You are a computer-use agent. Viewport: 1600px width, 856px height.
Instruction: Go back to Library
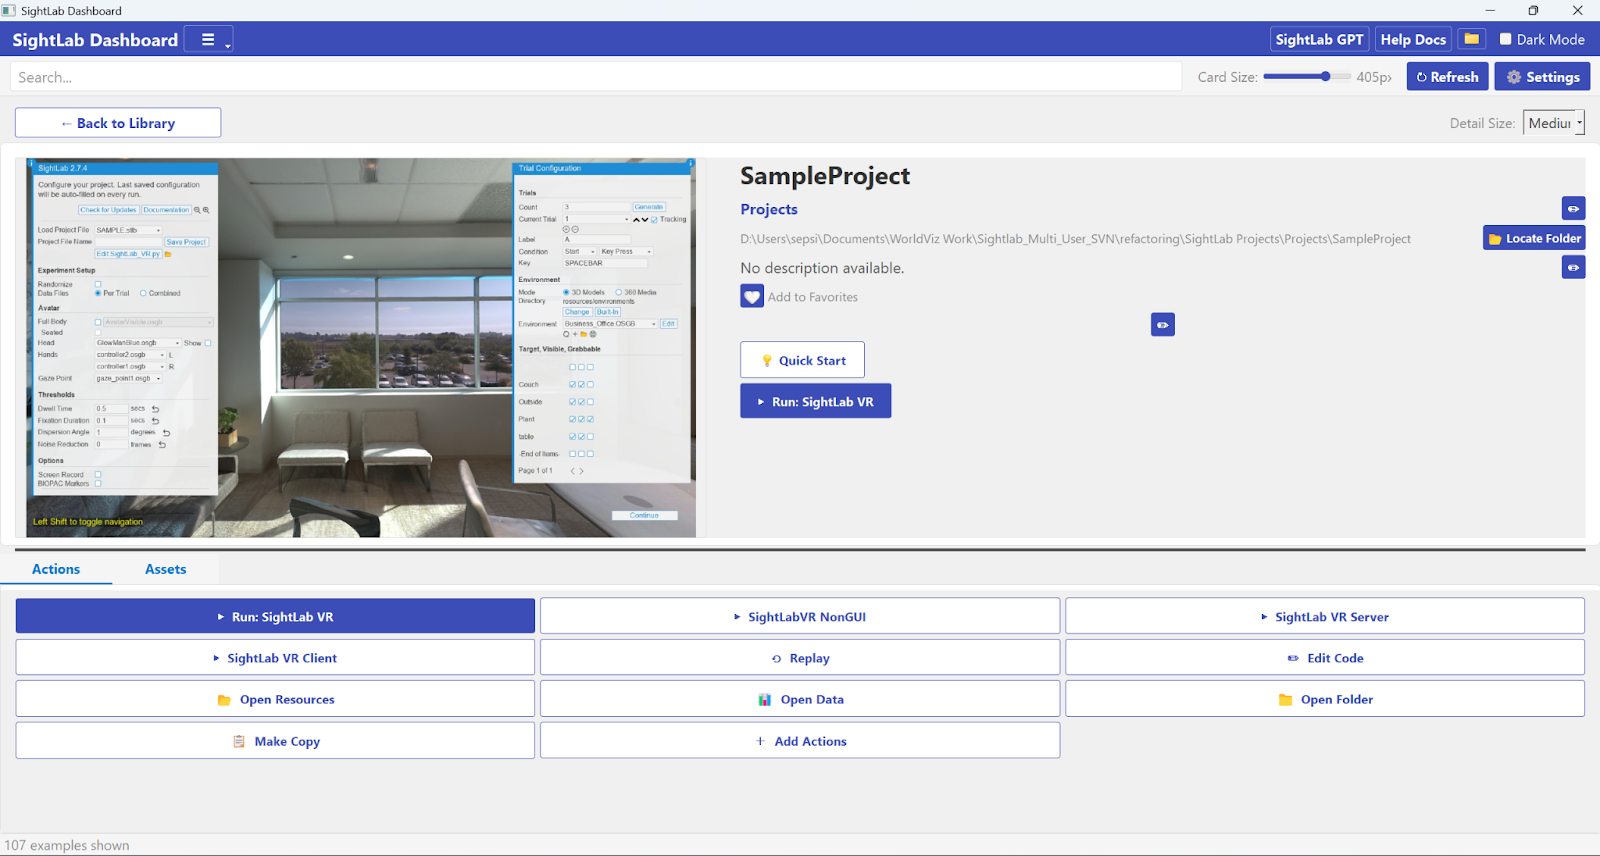pos(118,123)
